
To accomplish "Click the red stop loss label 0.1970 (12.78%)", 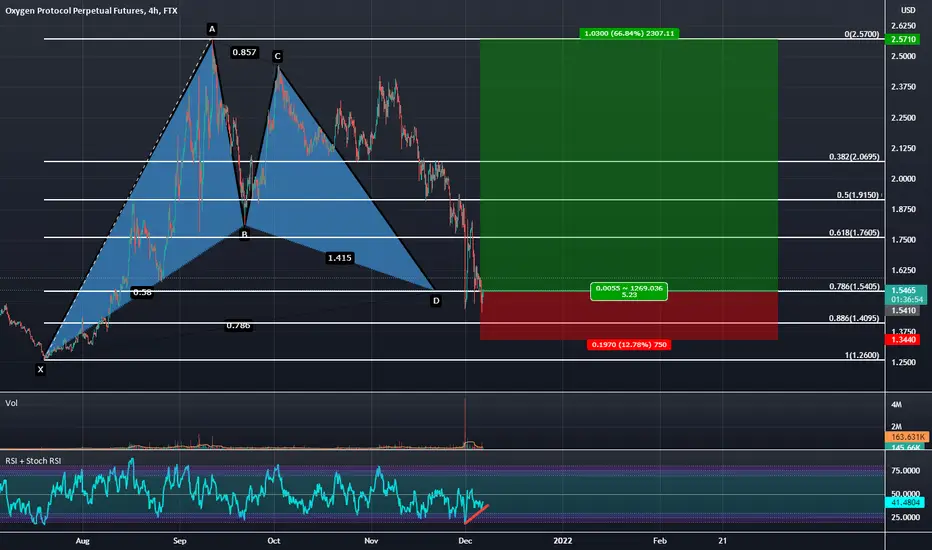I will point(629,344).
